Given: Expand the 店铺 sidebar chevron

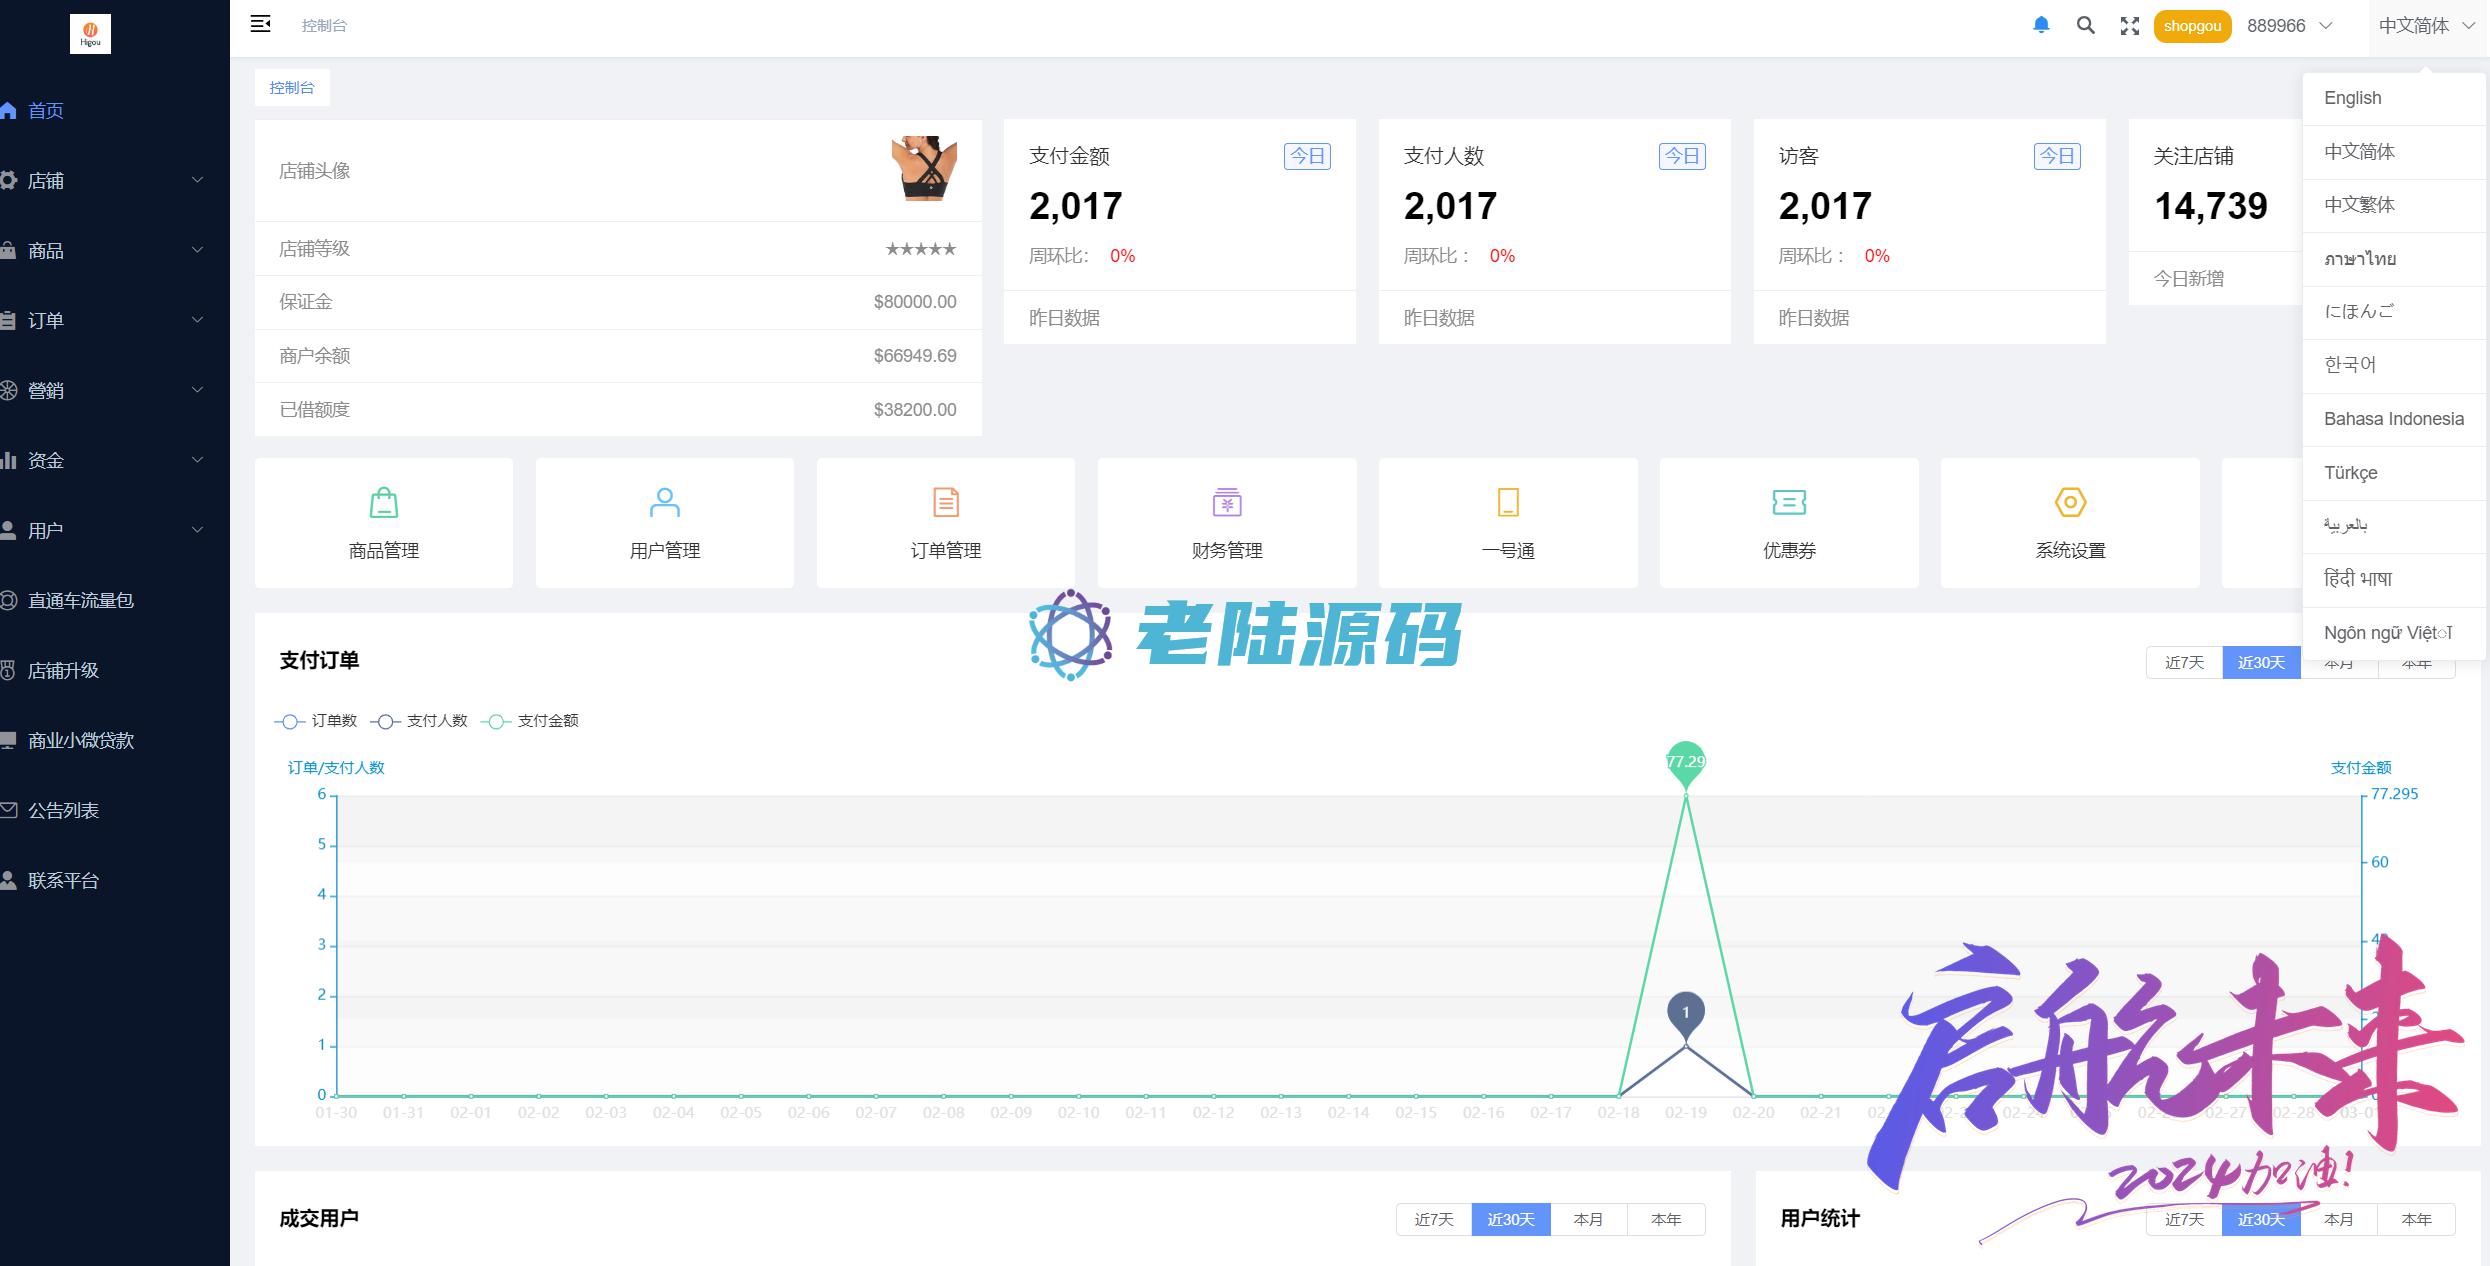Looking at the screenshot, I should click(x=197, y=180).
